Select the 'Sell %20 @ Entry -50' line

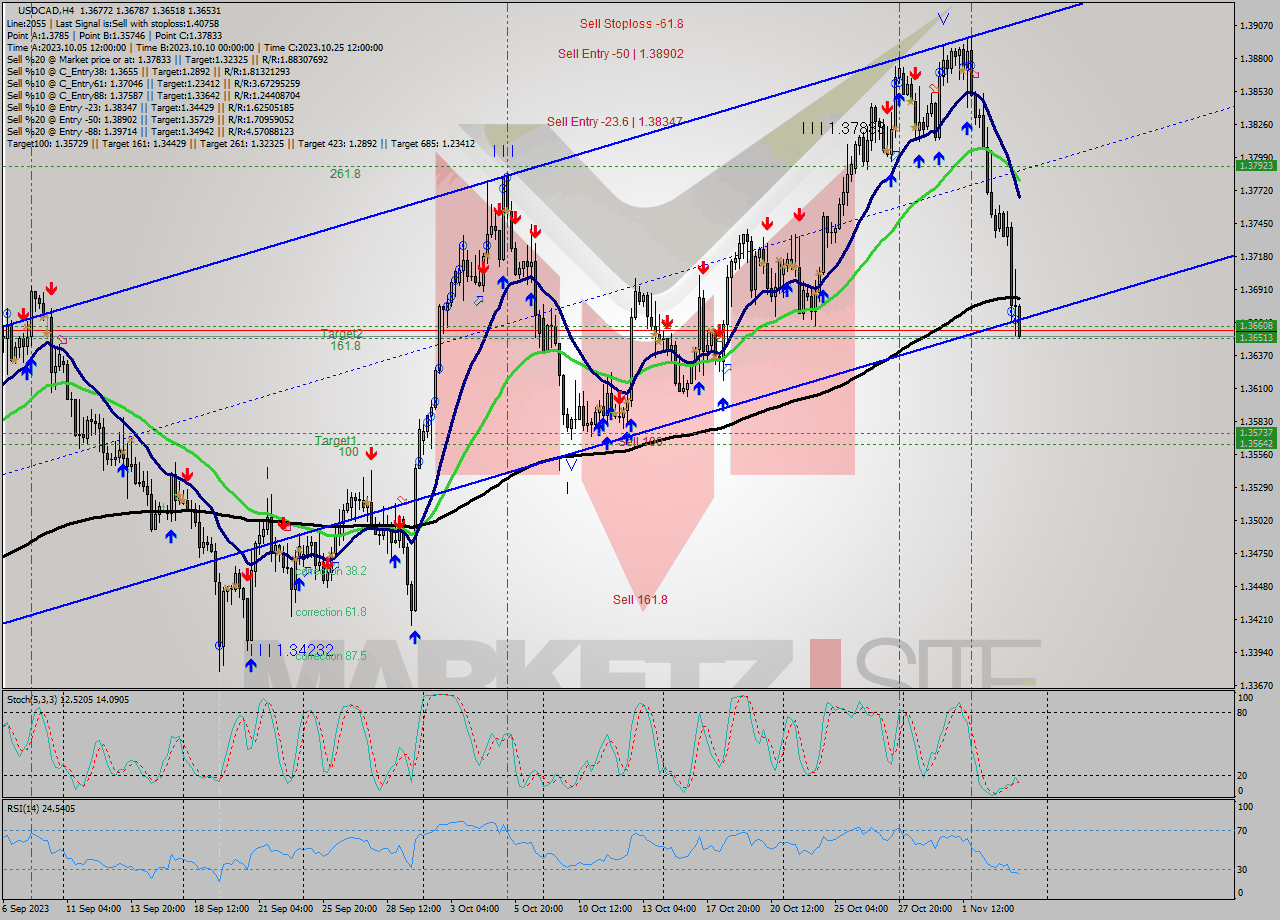pos(150,119)
